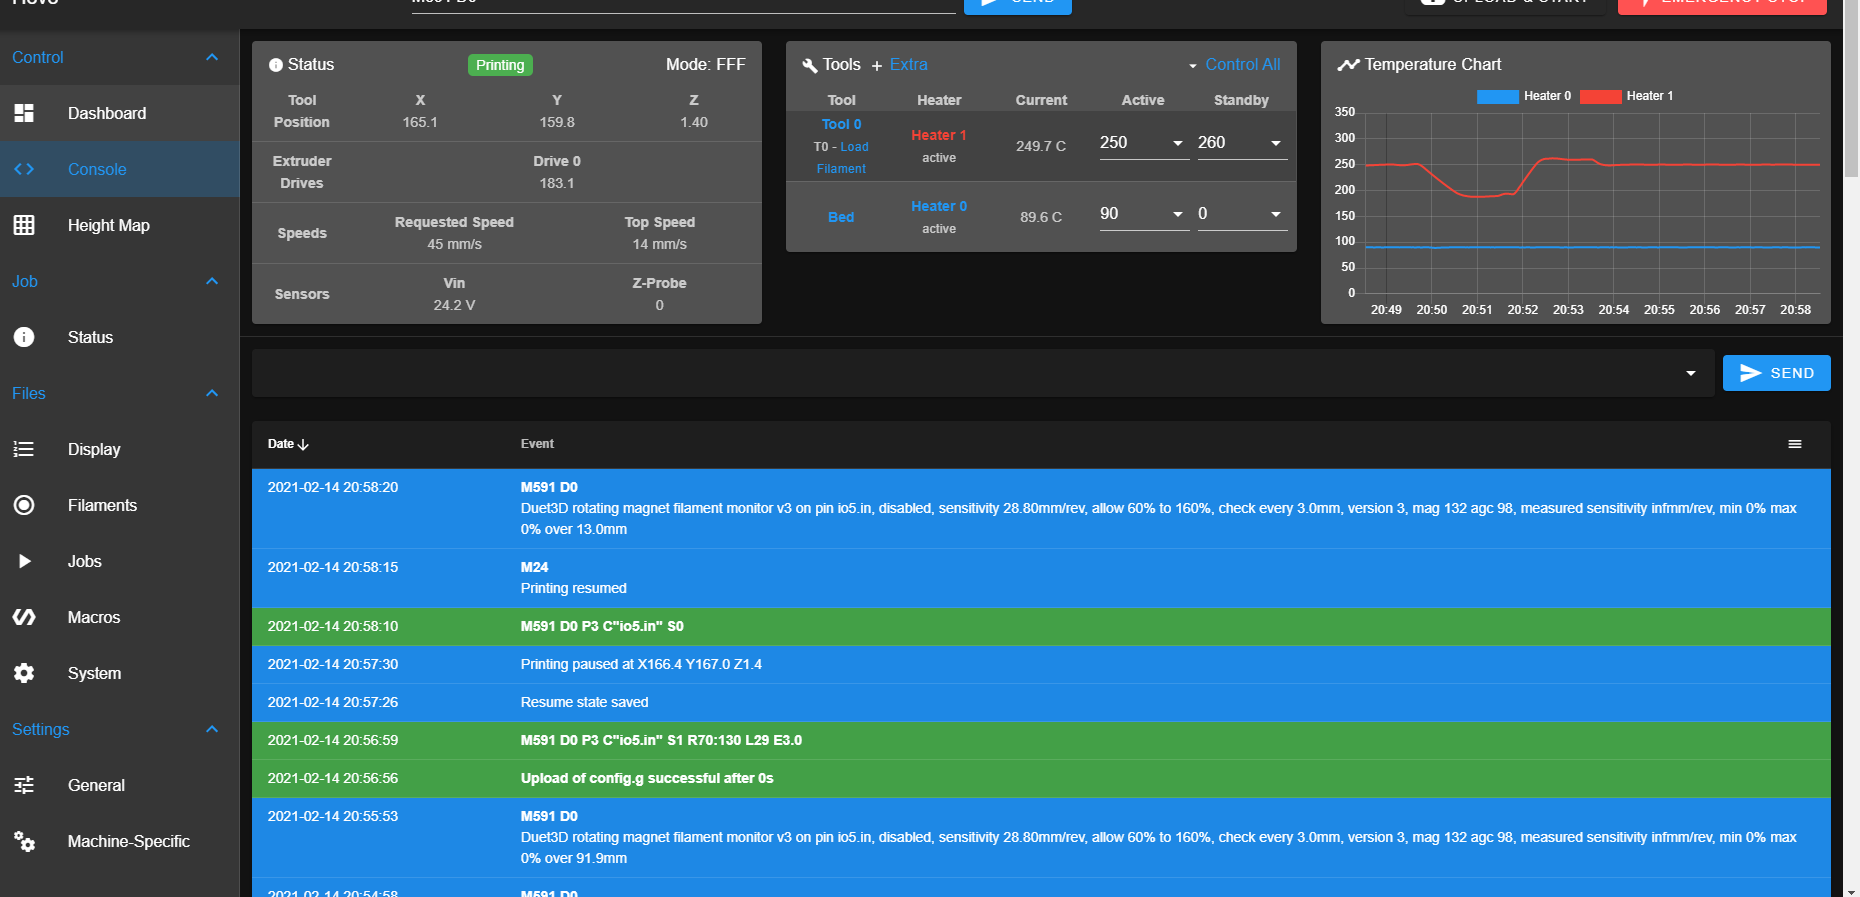The height and width of the screenshot is (897, 1860).
Task: Click the Printing status badge
Action: coord(500,65)
